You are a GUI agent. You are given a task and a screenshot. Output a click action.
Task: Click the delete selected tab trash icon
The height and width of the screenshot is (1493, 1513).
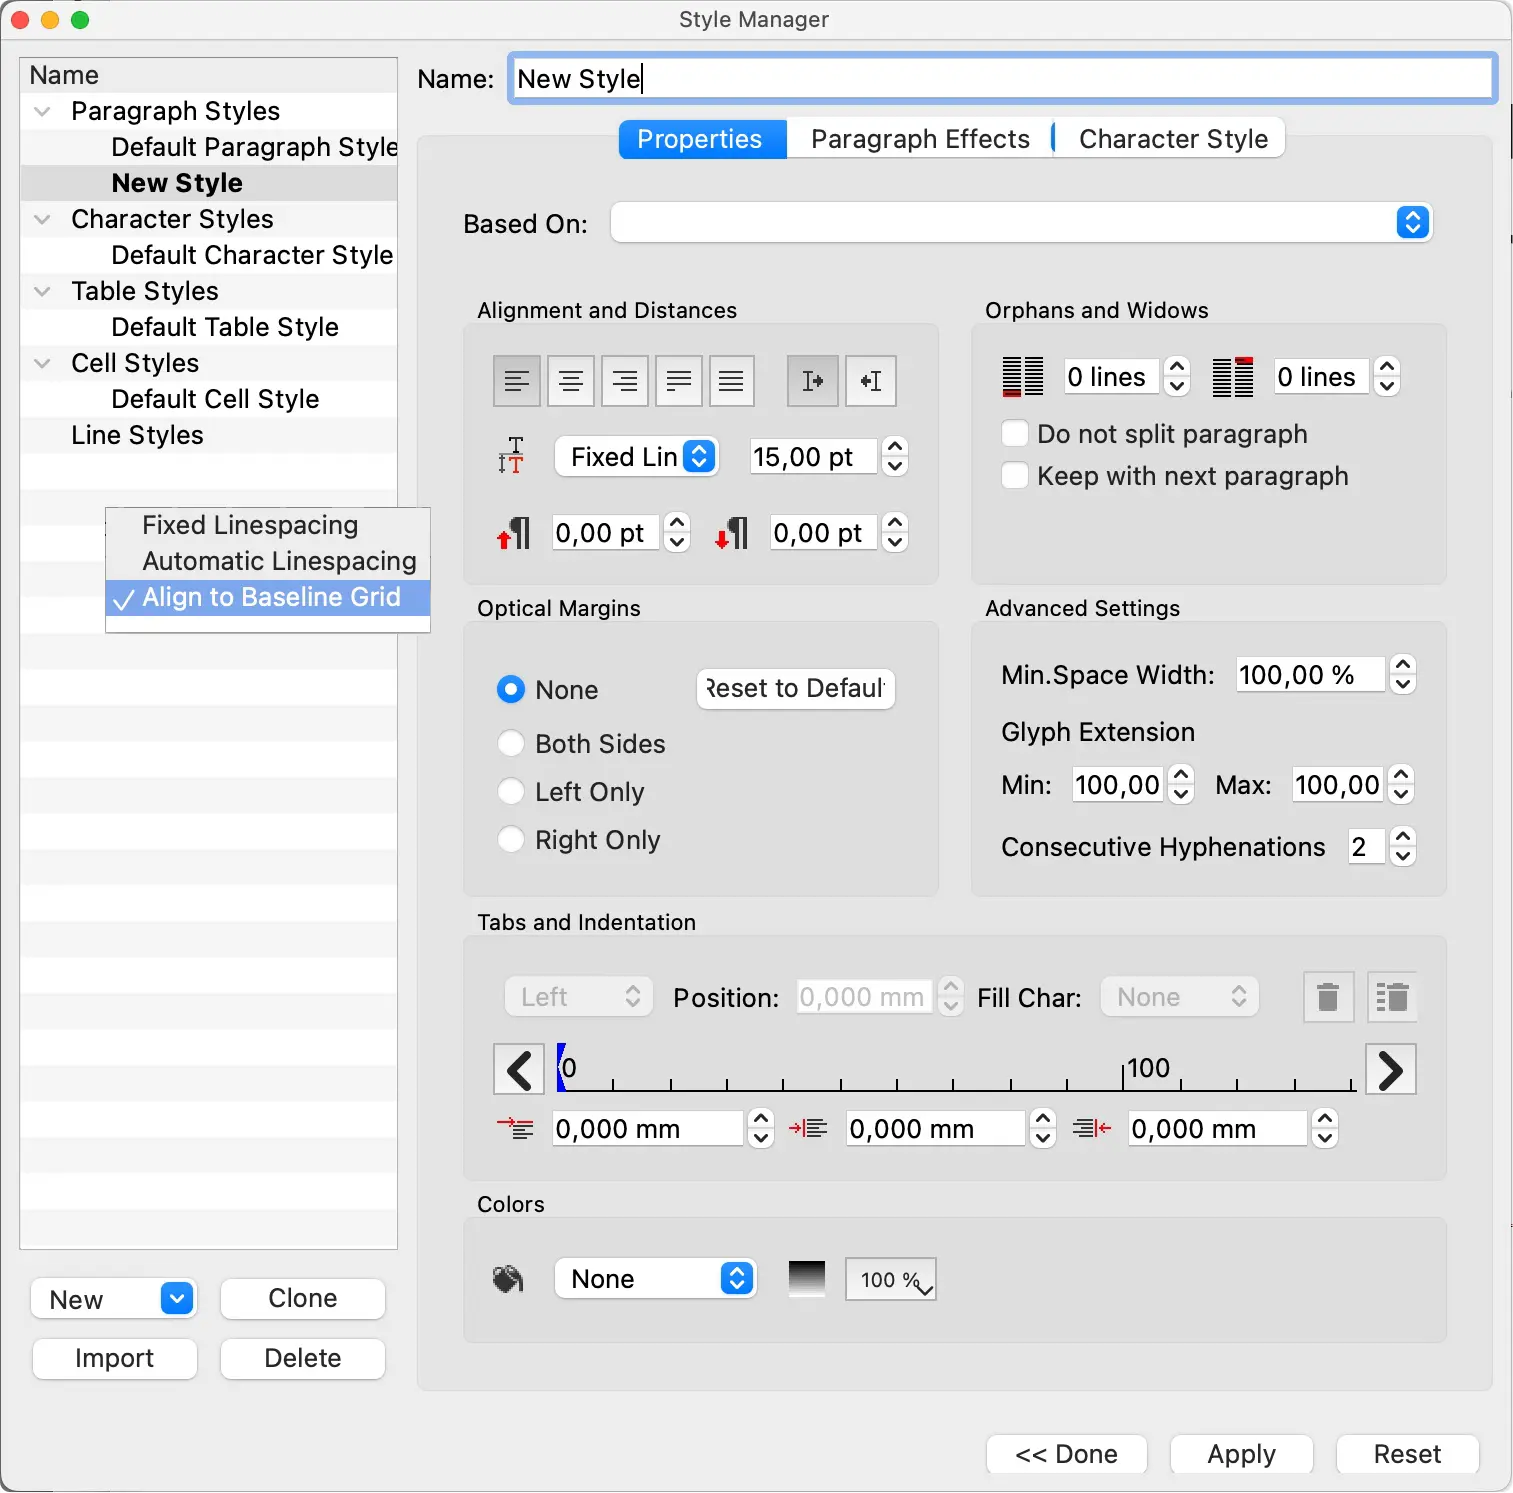pyautogui.click(x=1328, y=997)
